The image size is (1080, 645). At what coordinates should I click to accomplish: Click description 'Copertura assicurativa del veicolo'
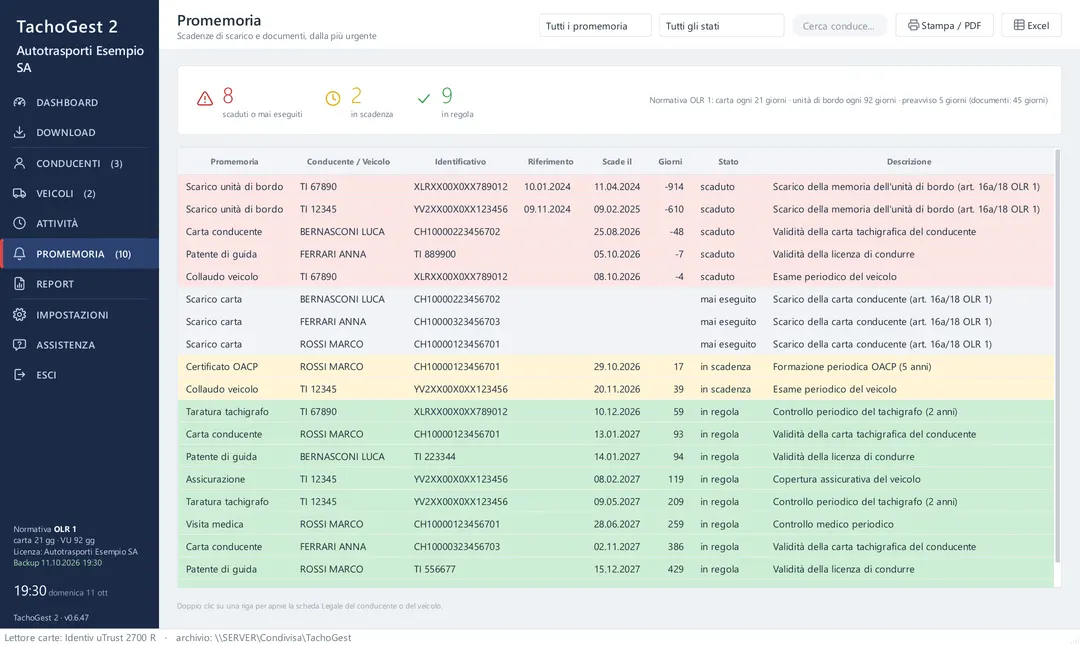847,480
